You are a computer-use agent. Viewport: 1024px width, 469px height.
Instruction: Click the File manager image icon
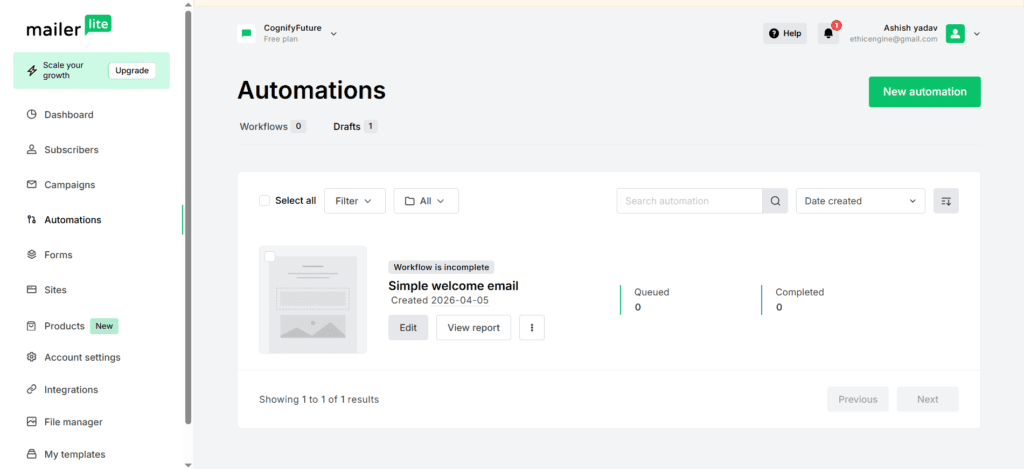(31, 422)
